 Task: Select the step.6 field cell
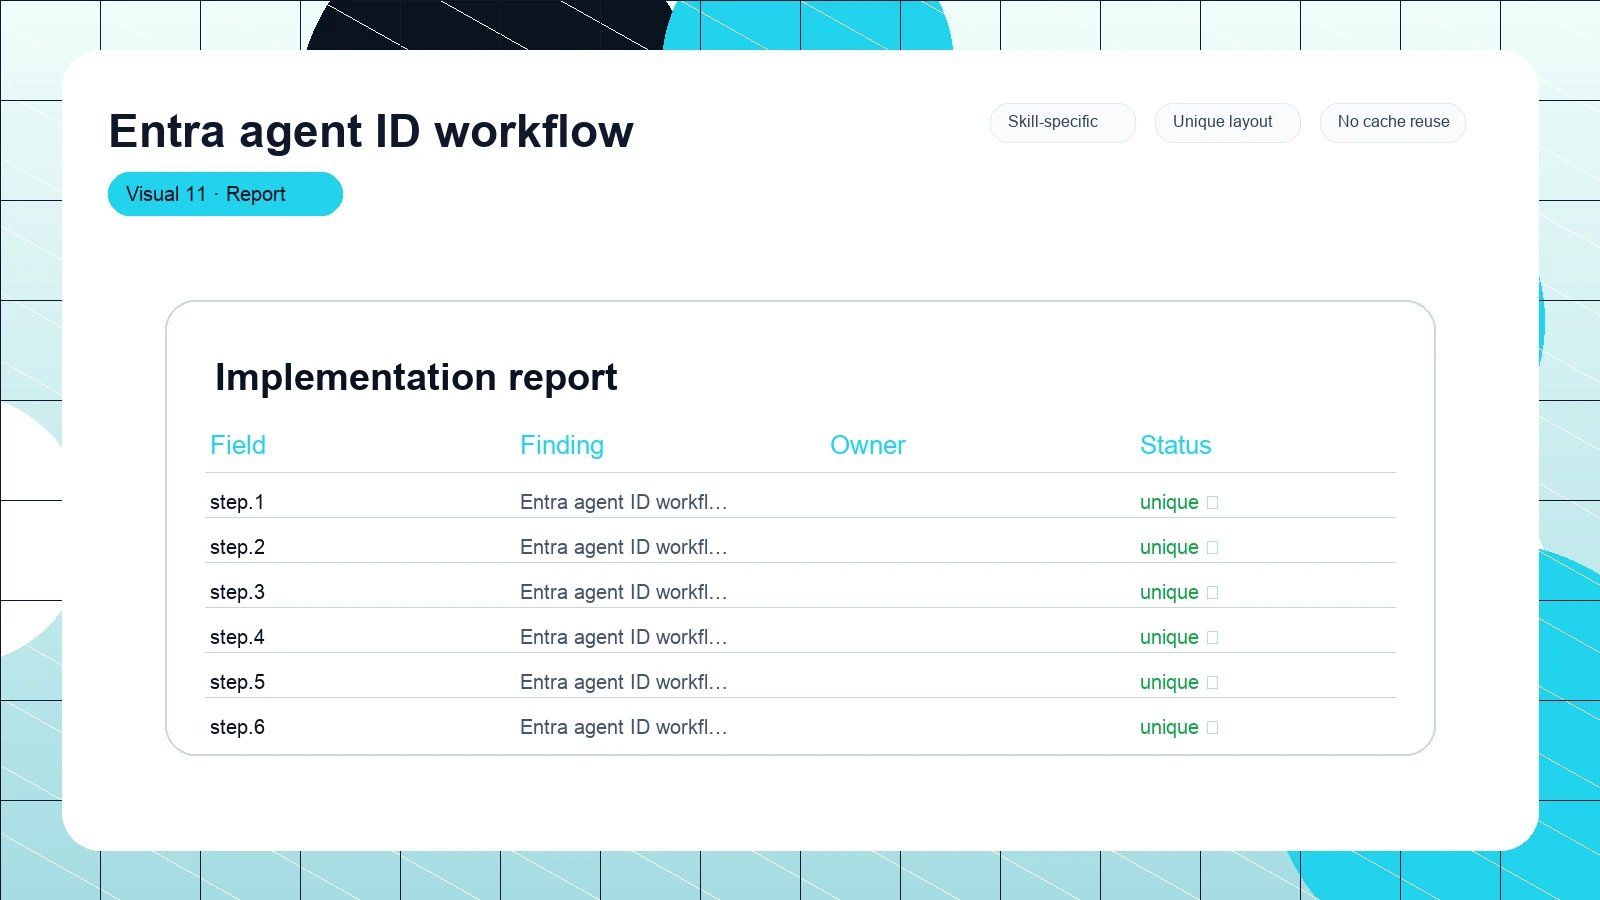click(237, 727)
